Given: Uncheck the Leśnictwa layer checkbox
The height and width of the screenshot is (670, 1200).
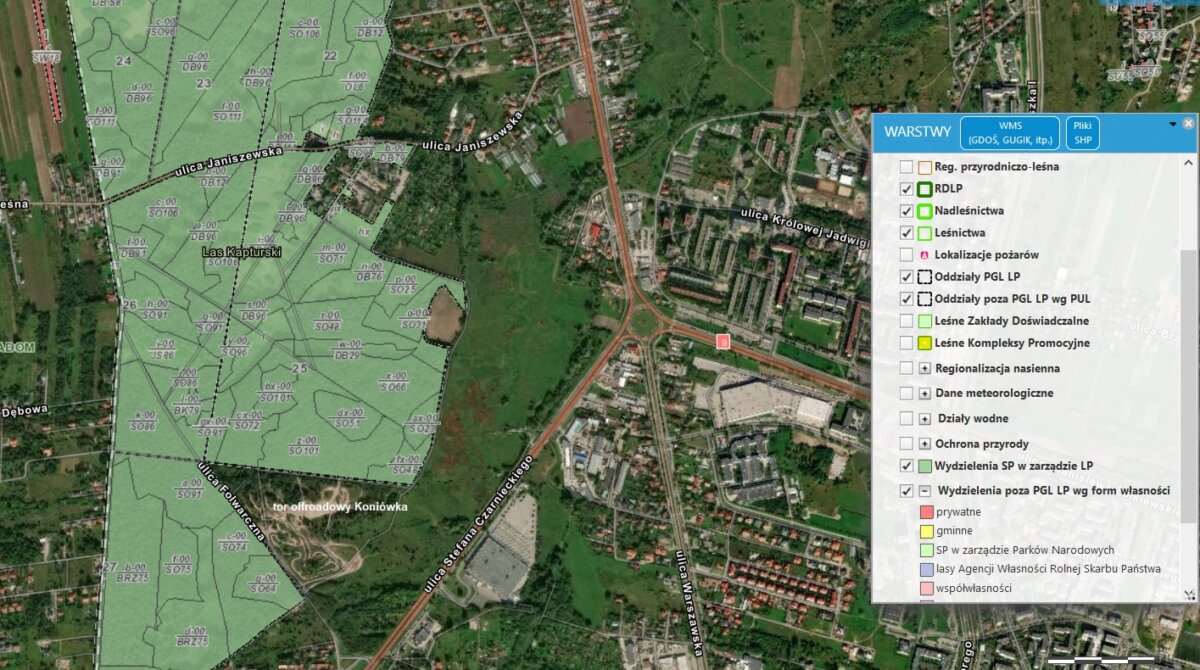Looking at the screenshot, I should pos(906,233).
